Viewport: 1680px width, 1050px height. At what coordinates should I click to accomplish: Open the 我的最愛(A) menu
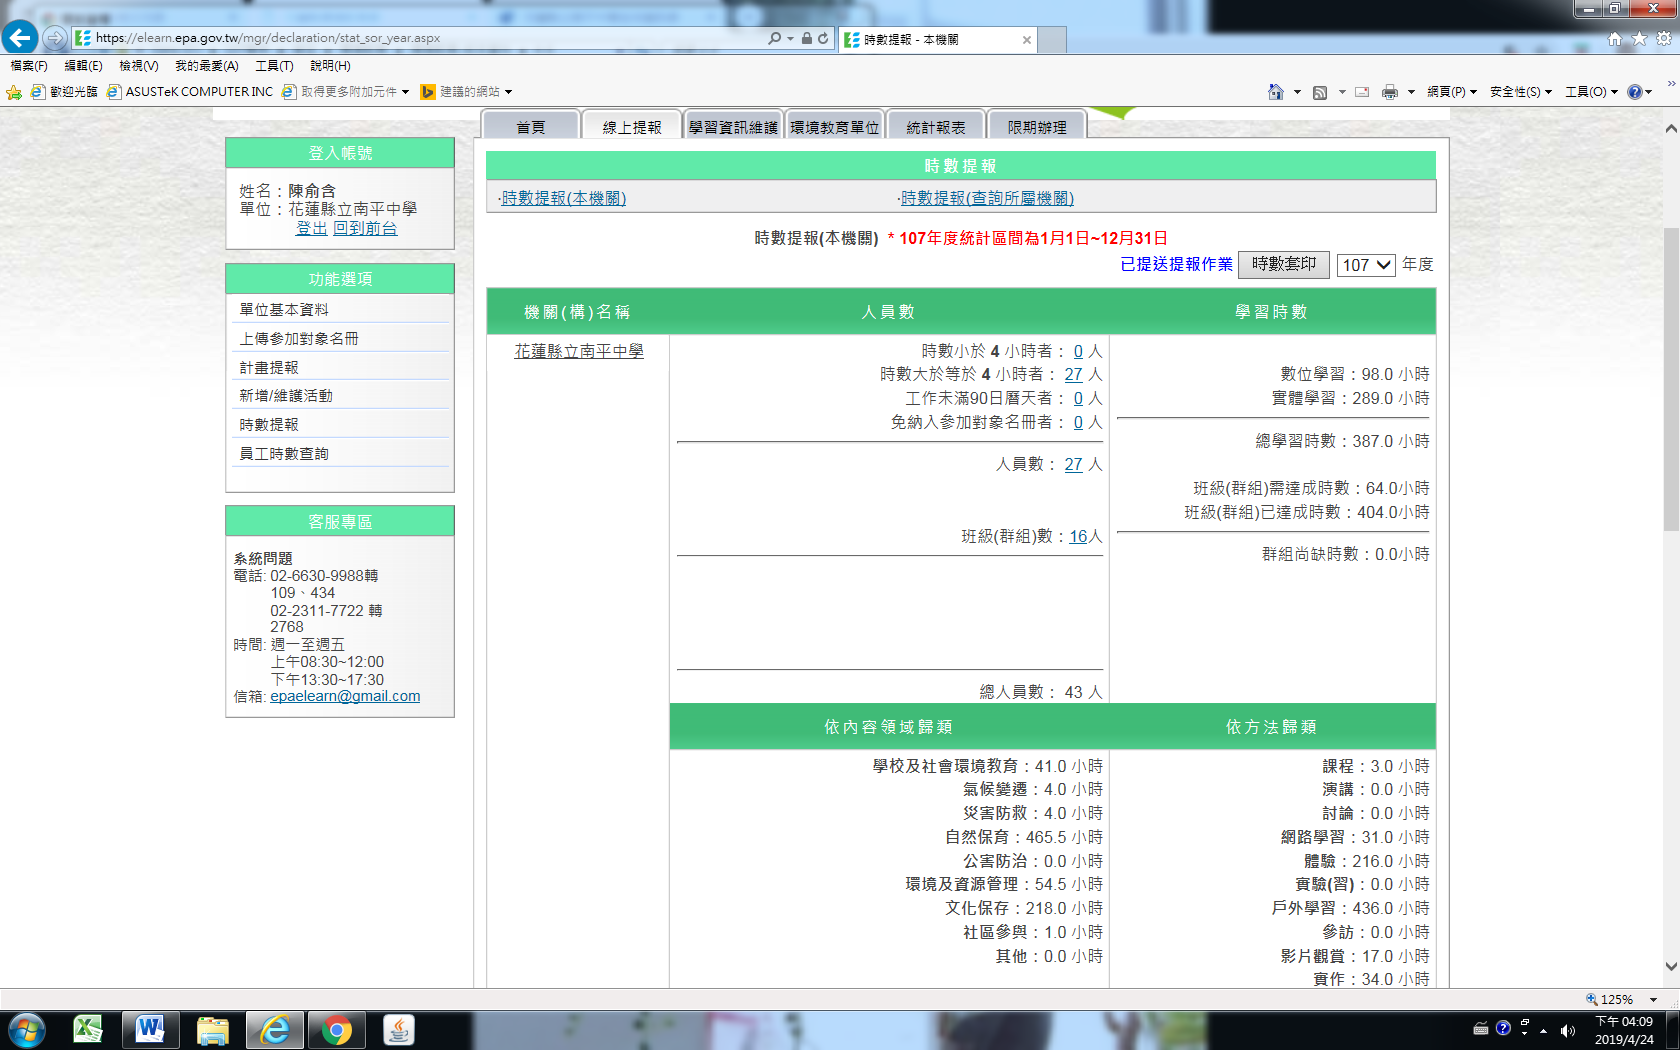point(206,66)
